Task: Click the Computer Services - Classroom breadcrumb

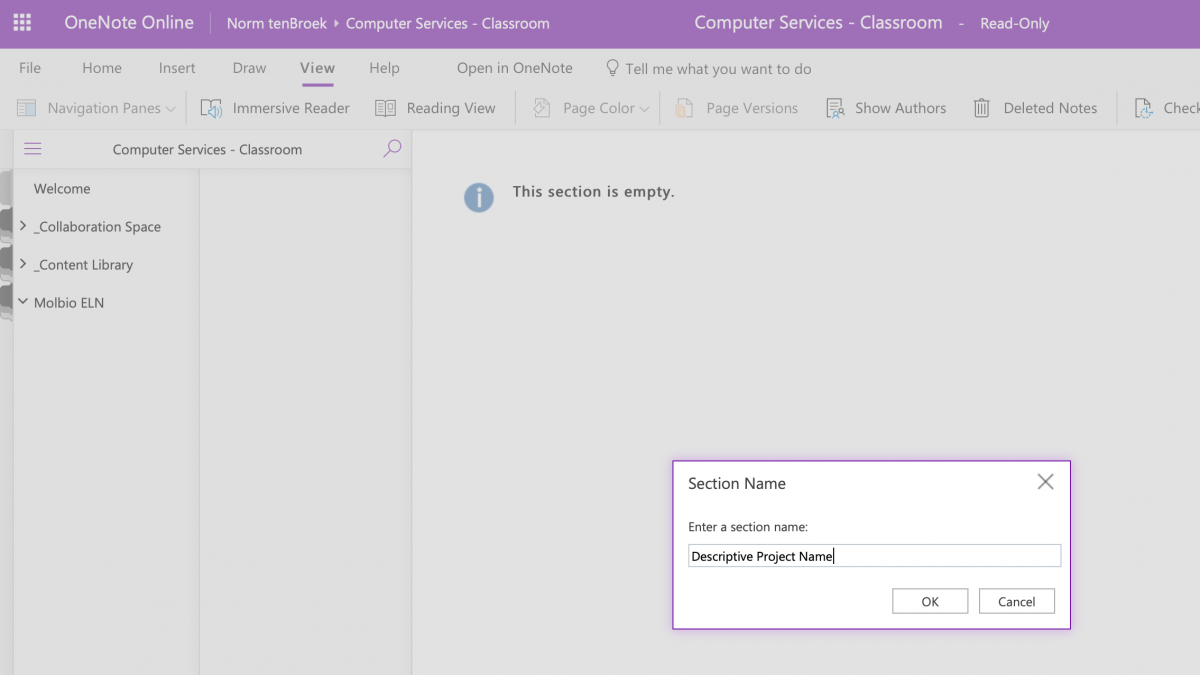Action: tap(447, 23)
